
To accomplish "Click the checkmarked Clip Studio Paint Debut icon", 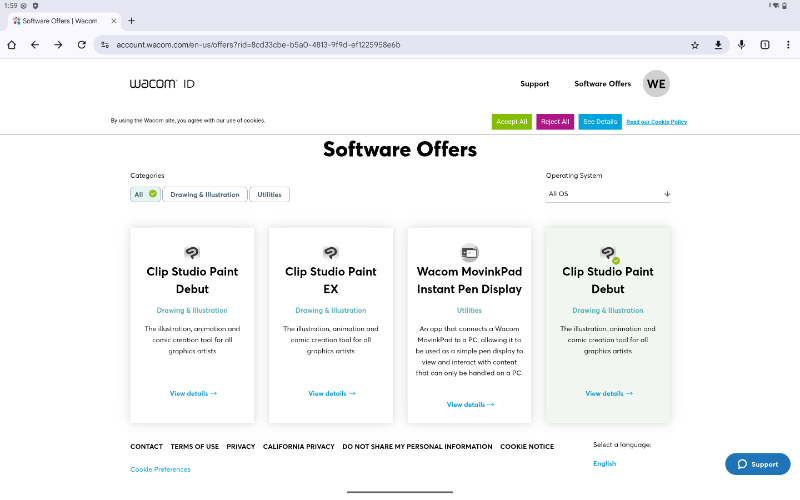I will [x=608, y=254].
